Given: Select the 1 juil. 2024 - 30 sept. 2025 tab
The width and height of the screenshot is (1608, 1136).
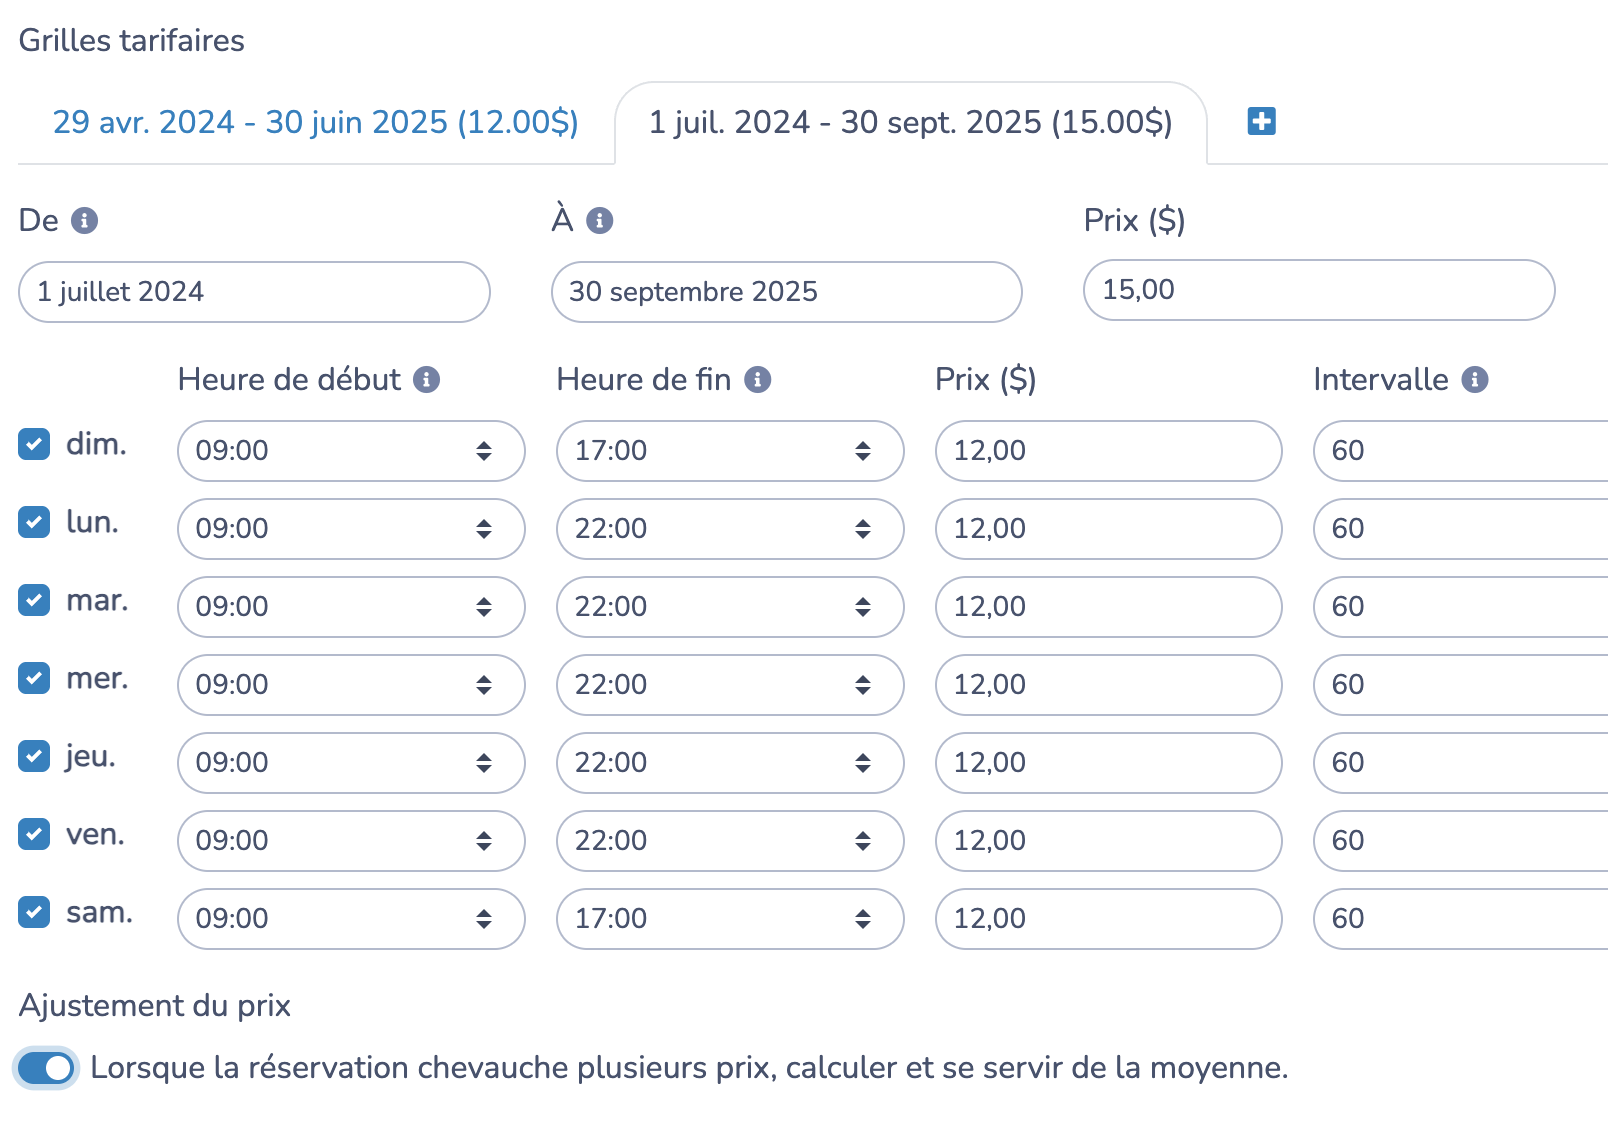Looking at the screenshot, I should 911,122.
